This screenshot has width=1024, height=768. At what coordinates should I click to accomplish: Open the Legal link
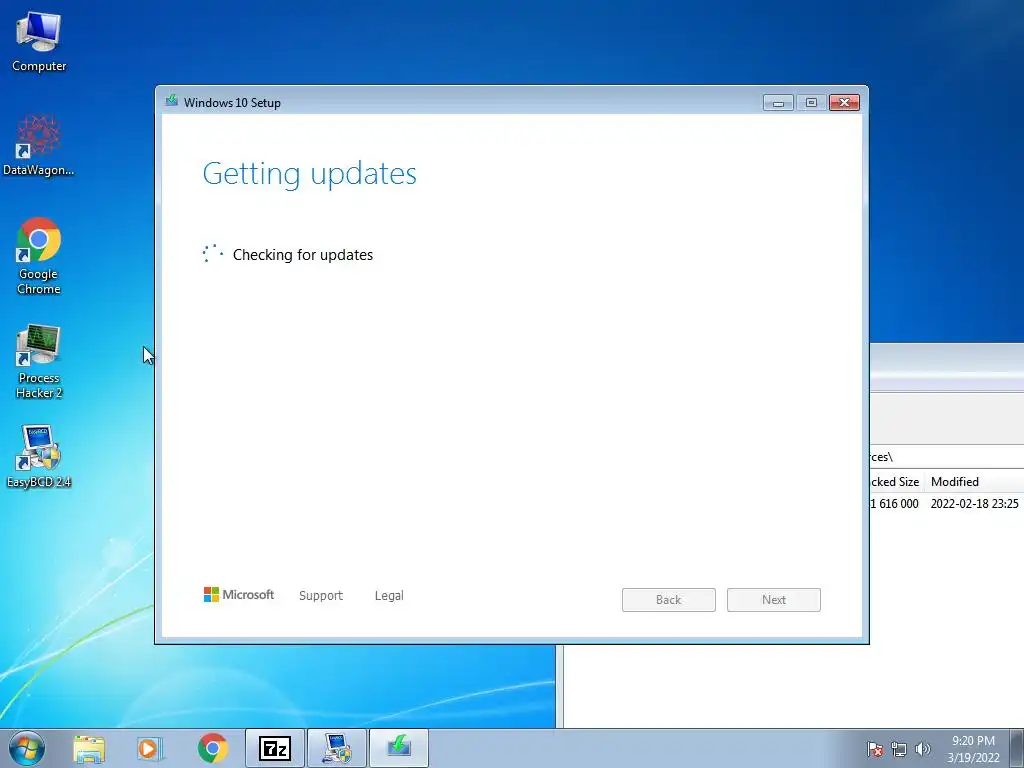[x=389, y=596]
